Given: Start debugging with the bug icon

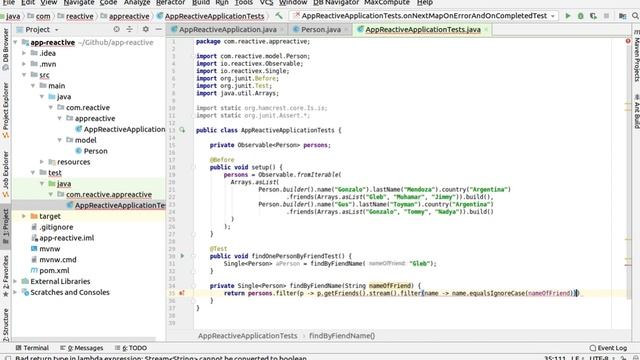Looking at the screenshot, I should (x=580, y=16).
